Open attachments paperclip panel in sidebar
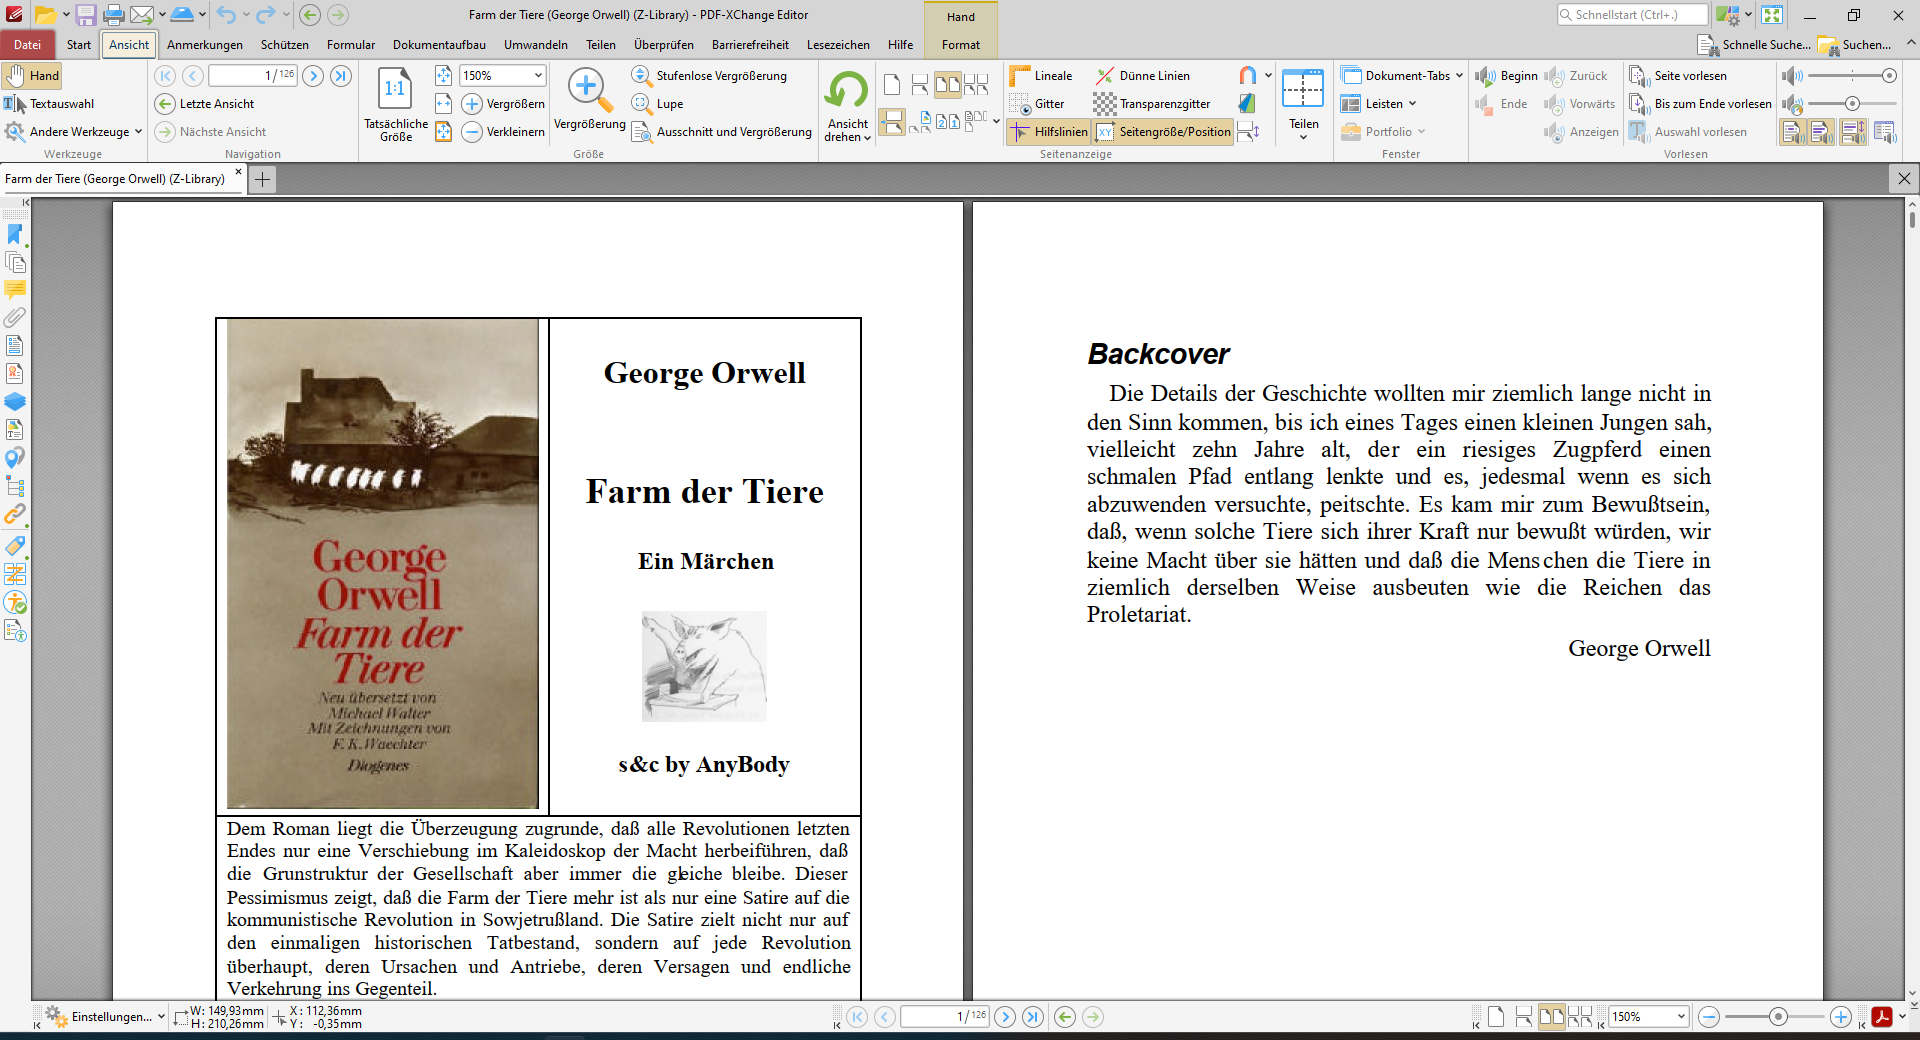Image resolution: width=1920 pixels, height=1040 pixels. point(15,318)
